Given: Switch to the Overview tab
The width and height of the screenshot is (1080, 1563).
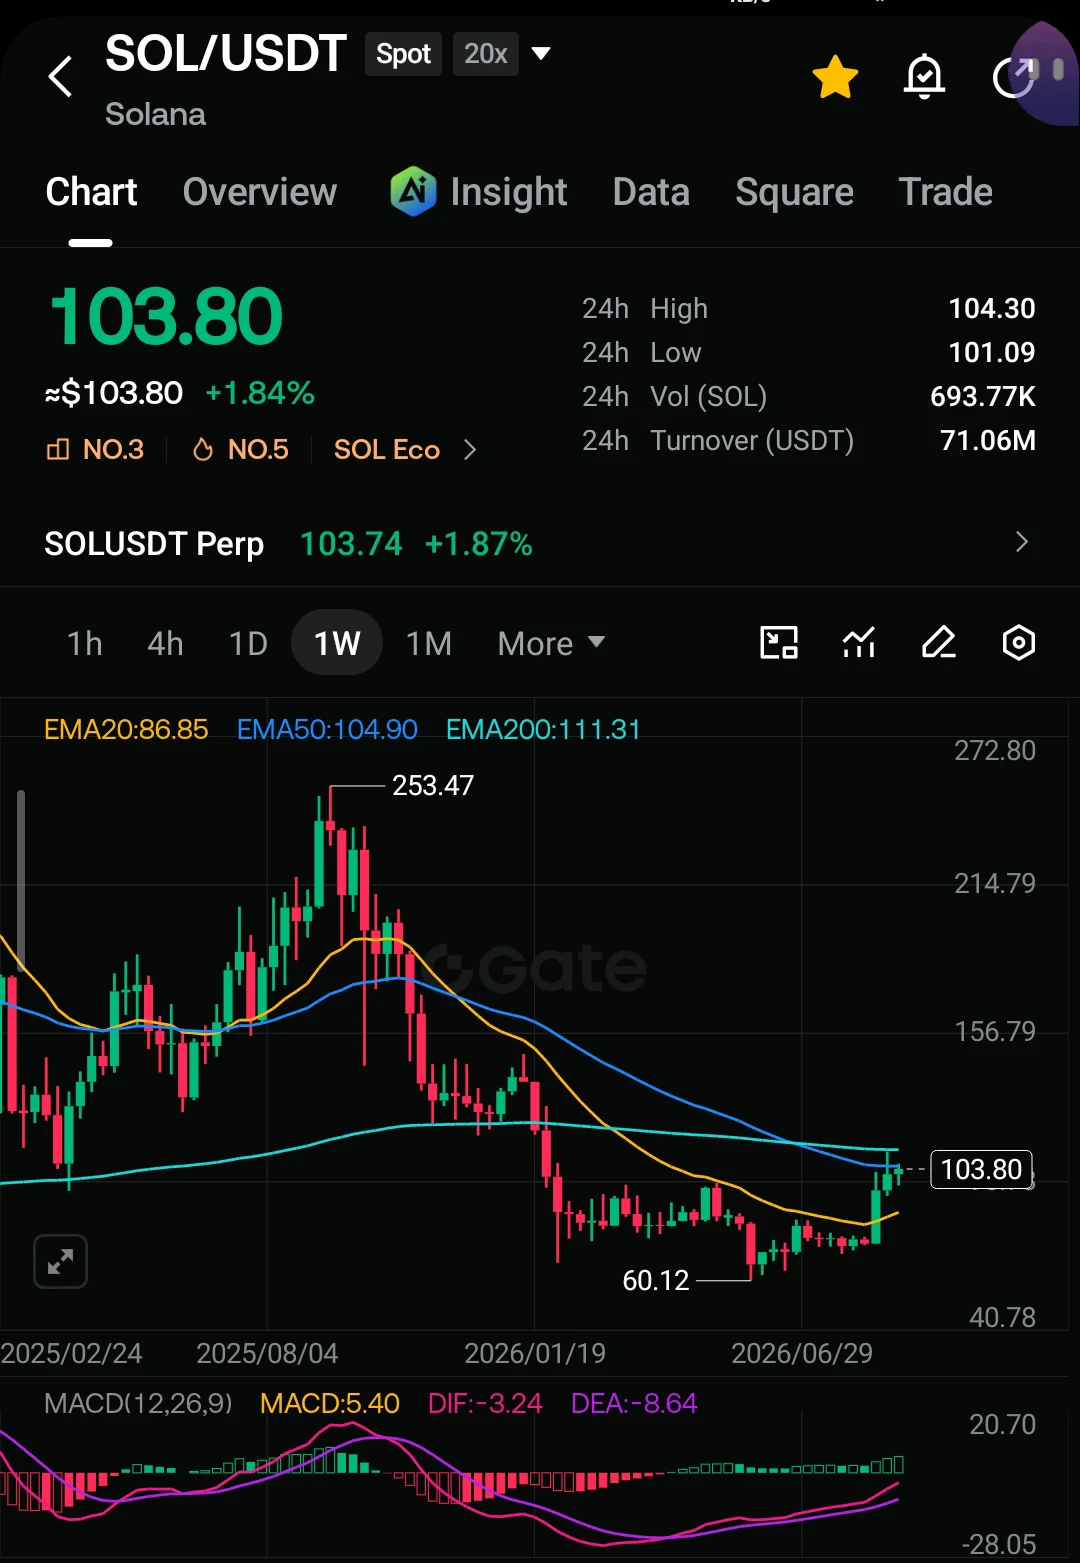Looking at the screenshot, I should (x=260, y=192).
